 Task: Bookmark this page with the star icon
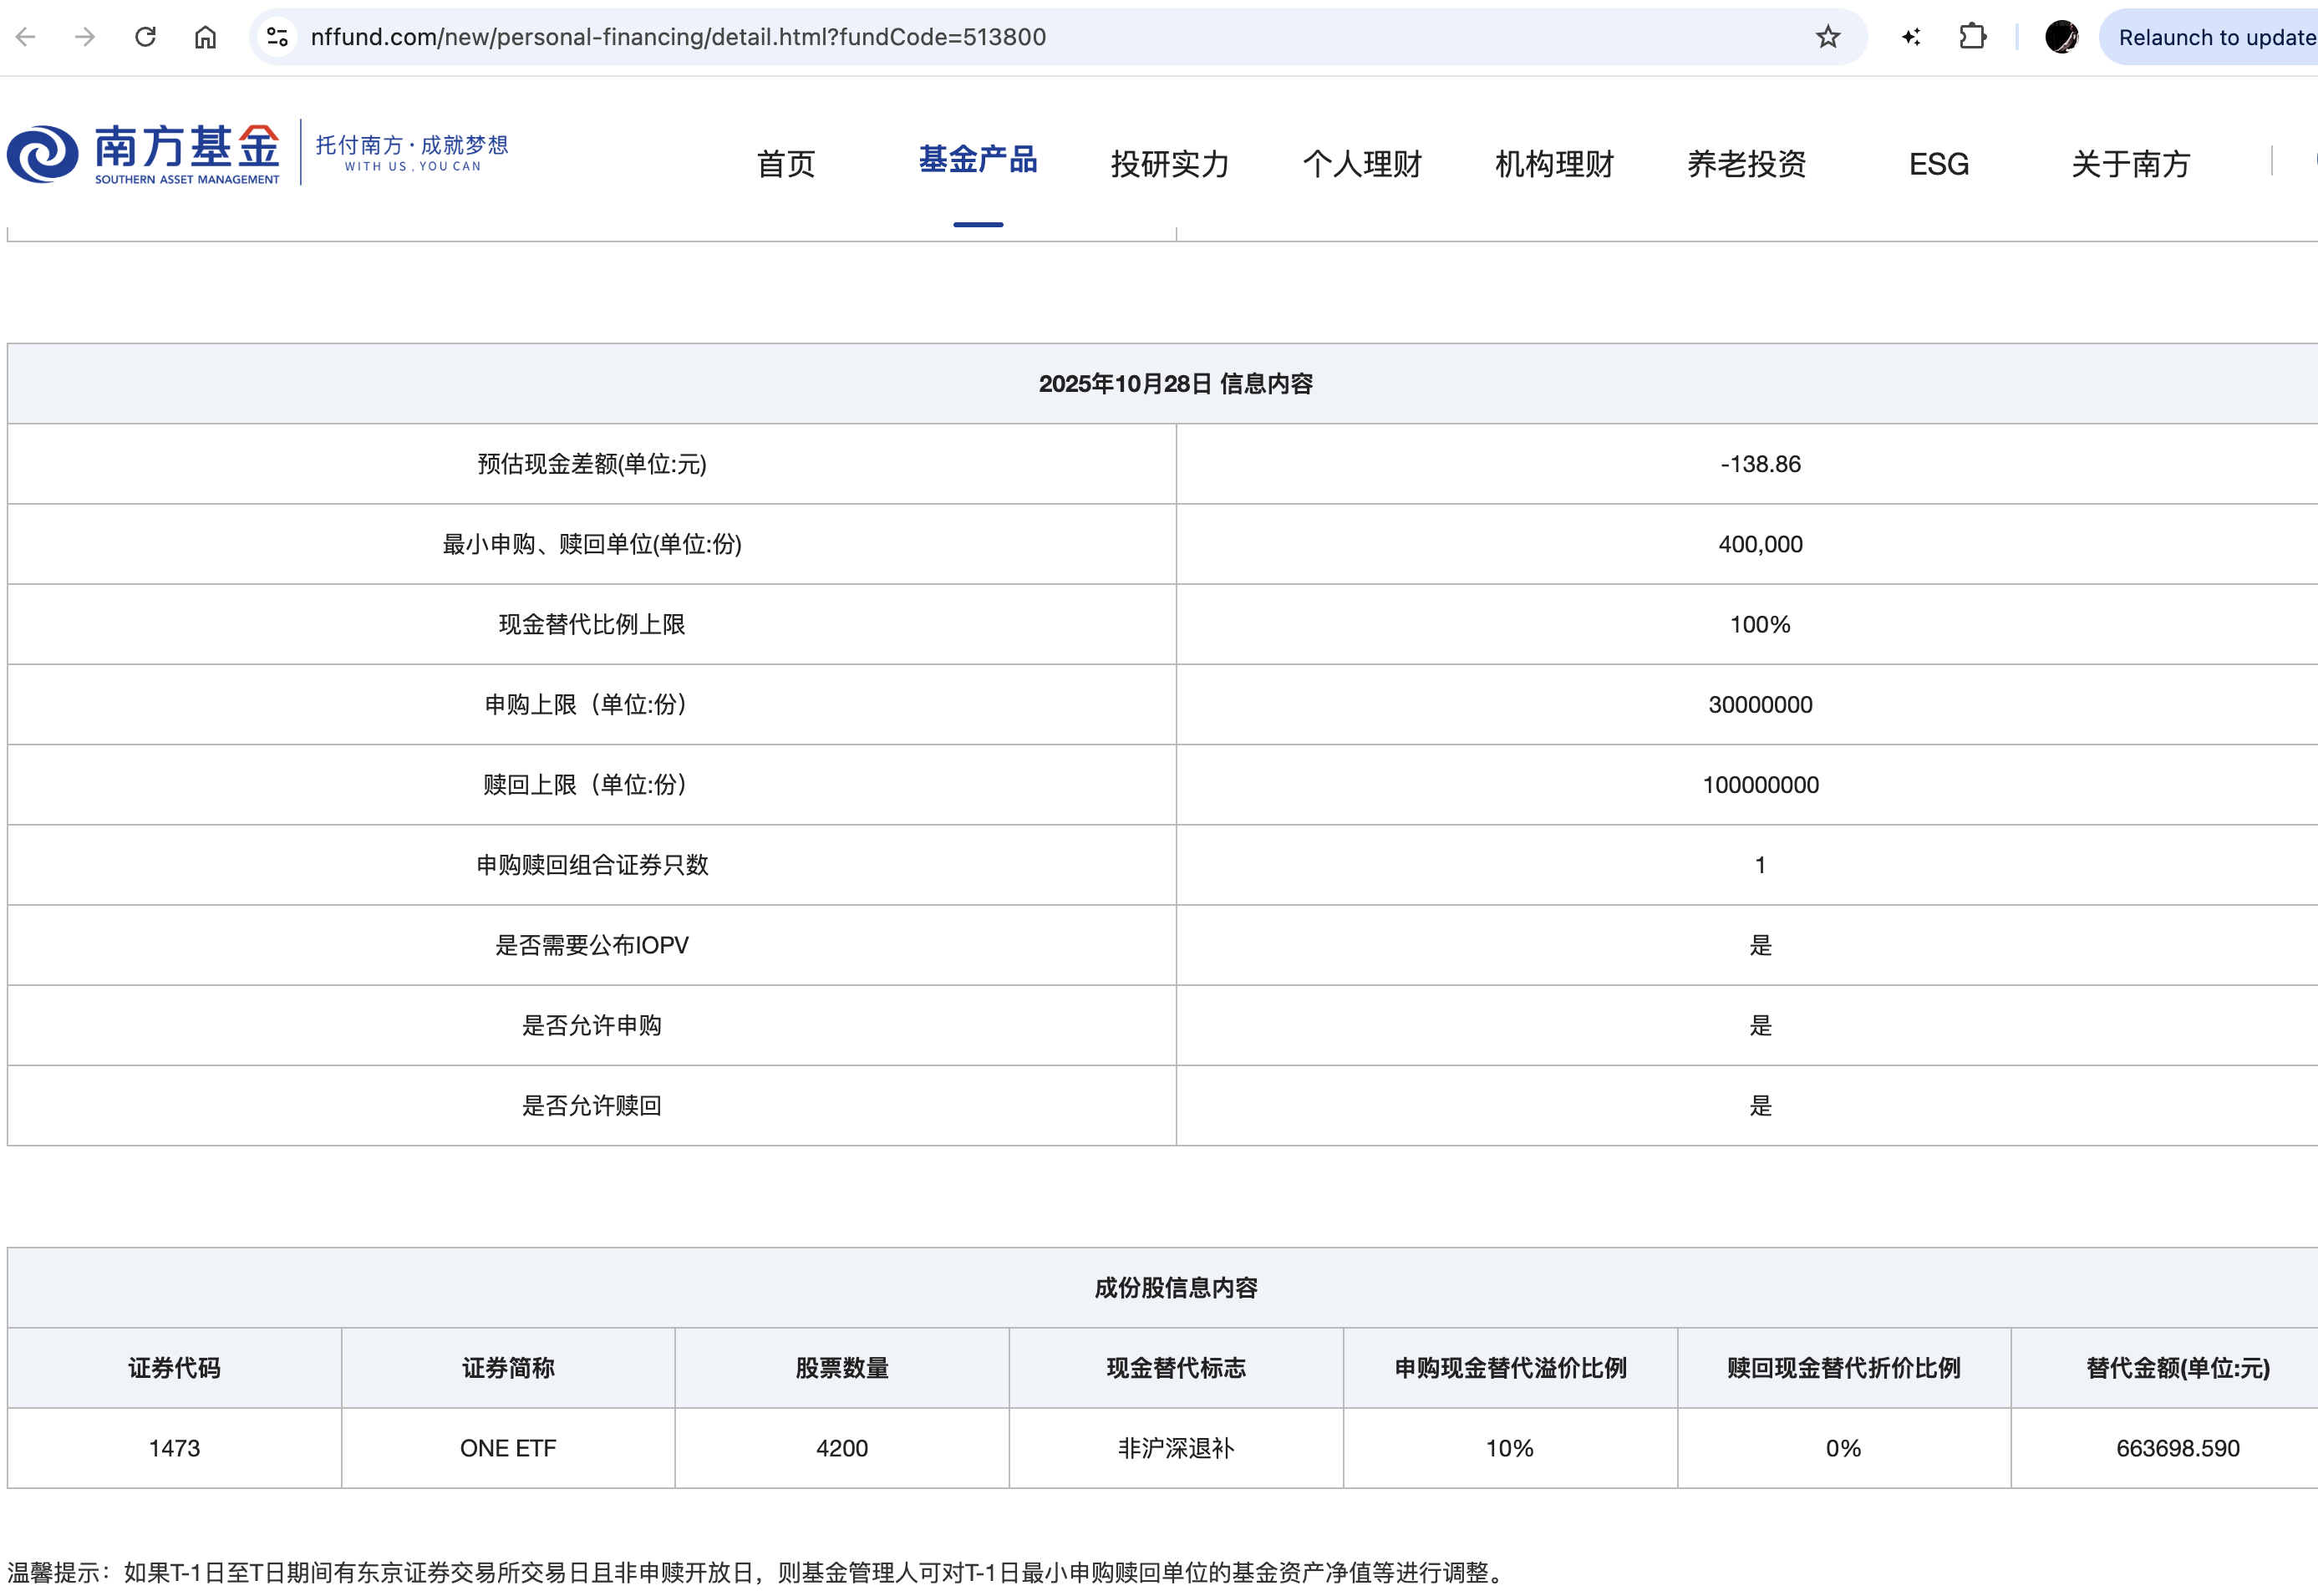[x=1827, y=37]
